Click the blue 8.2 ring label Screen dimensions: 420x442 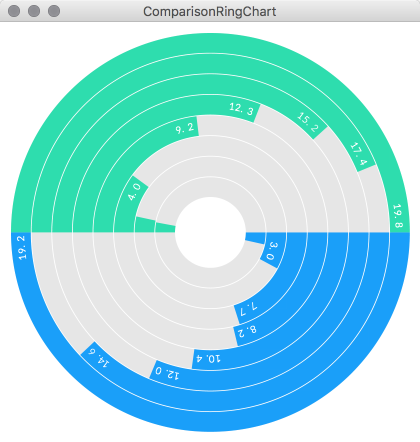[247, 331]
